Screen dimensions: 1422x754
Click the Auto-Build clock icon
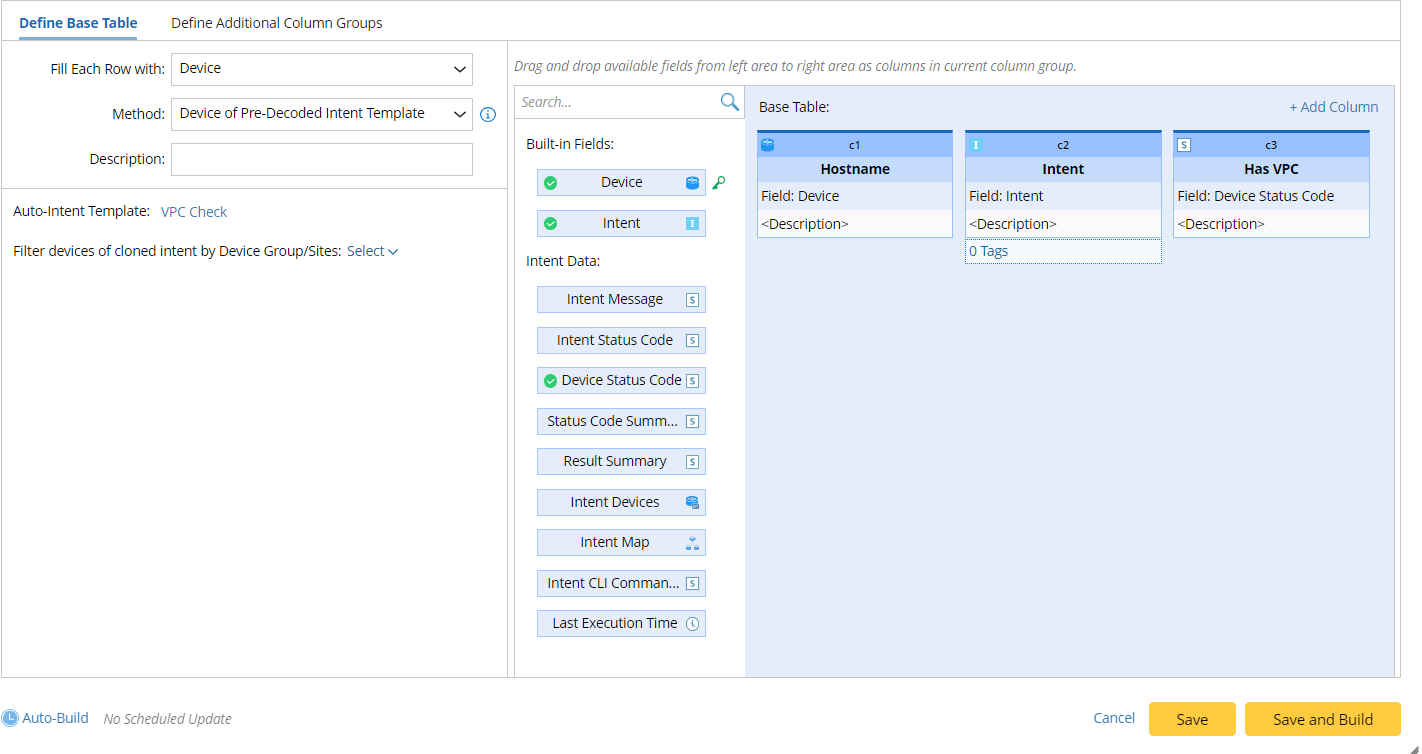point(10,718)
